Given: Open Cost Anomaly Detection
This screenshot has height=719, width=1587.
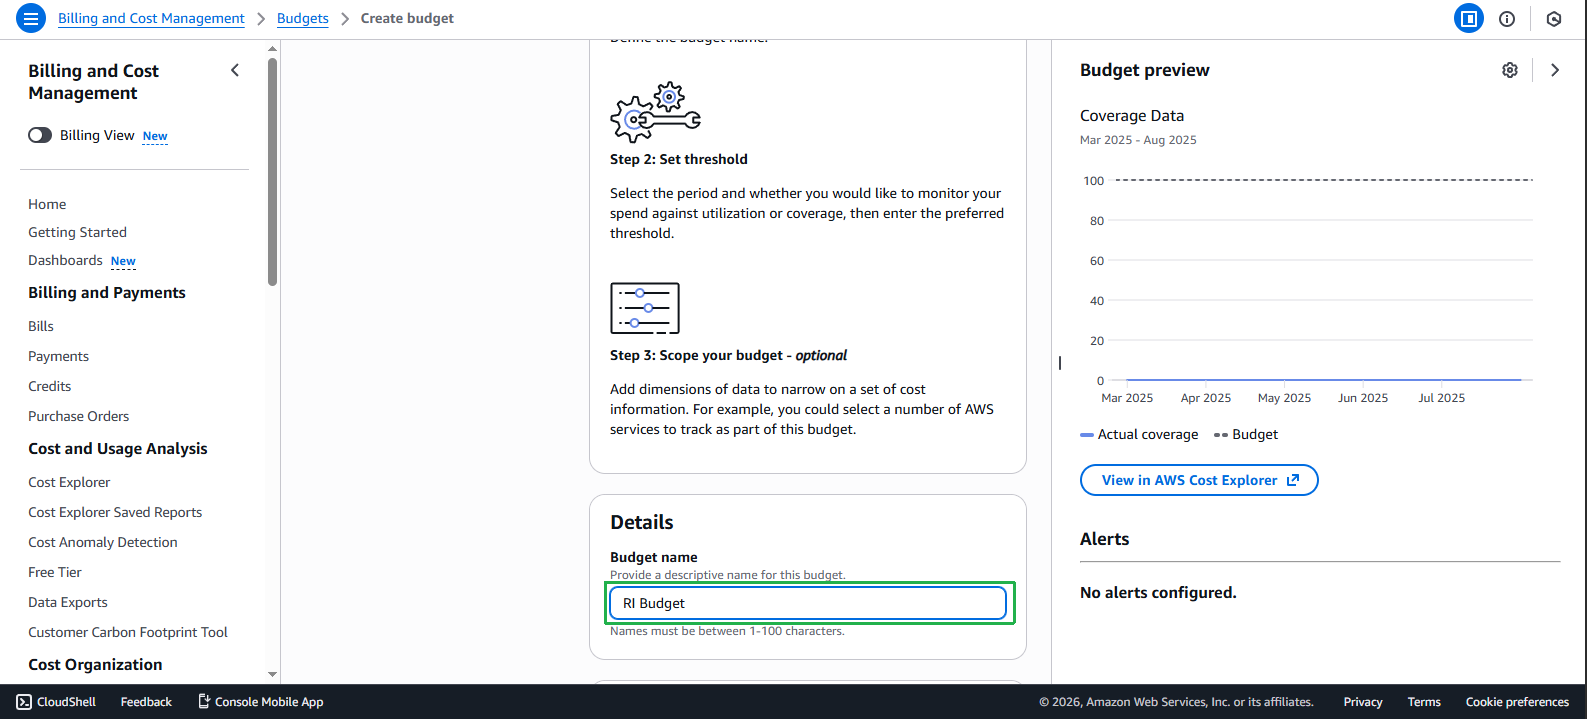Looking at the screenshot, I should point(103,542).
